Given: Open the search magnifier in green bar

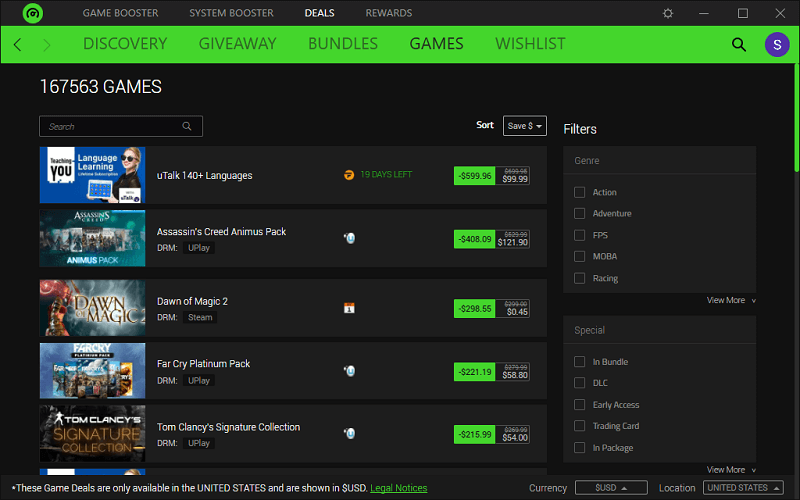Looking at the screenshot, I should (x=739, y=44).
